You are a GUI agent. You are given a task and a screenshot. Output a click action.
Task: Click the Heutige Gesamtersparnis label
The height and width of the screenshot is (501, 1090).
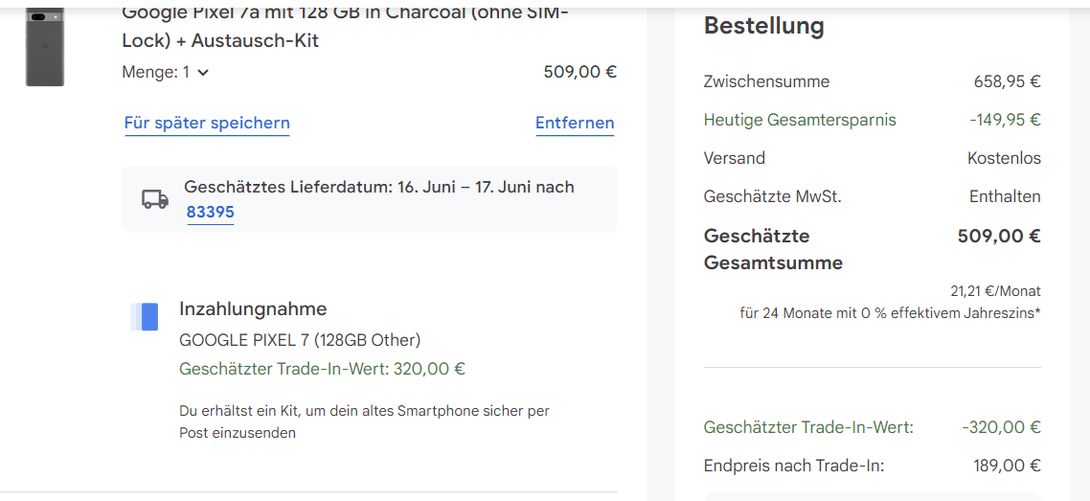tap(799, 120)
